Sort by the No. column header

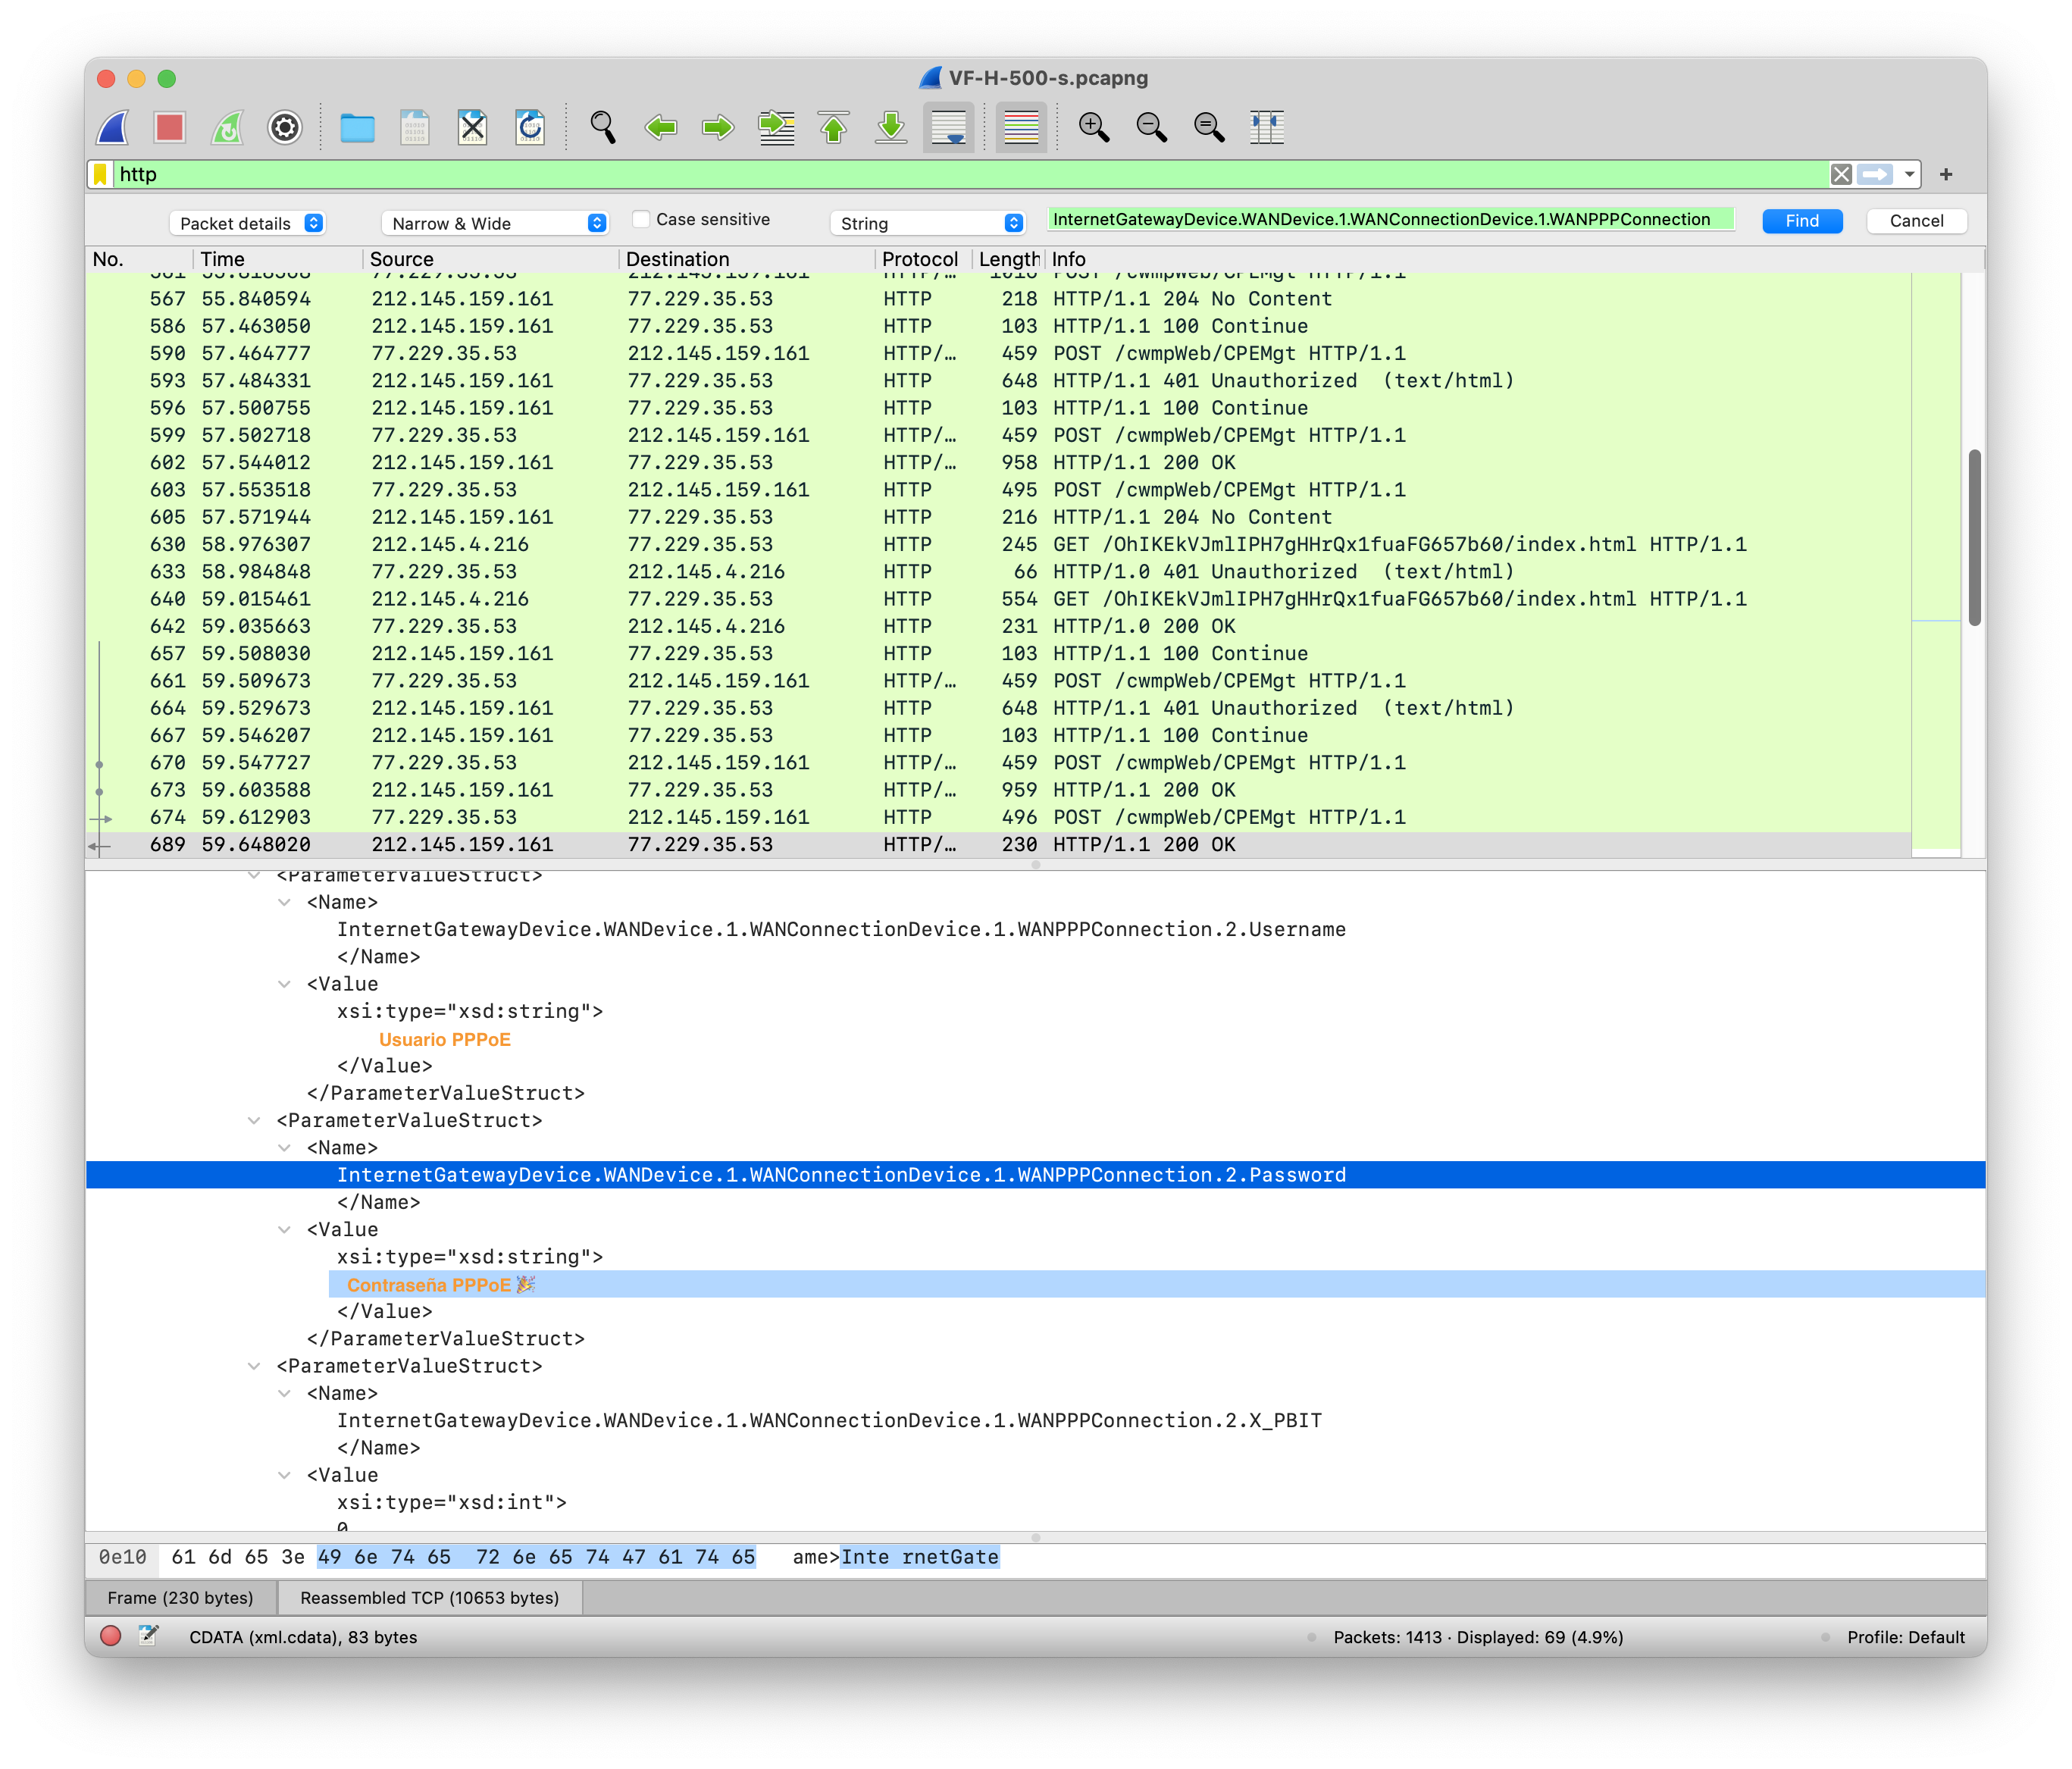pos(138,259)
